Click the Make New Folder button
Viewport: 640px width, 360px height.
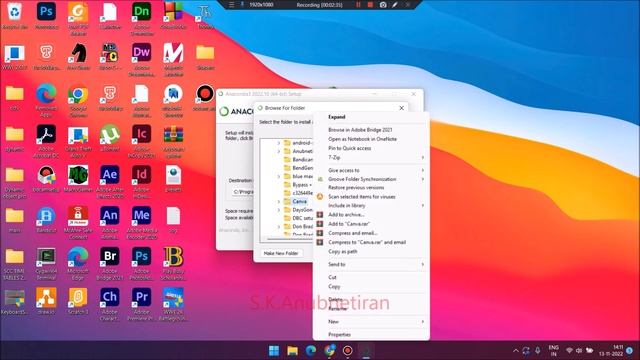(281, 253)
